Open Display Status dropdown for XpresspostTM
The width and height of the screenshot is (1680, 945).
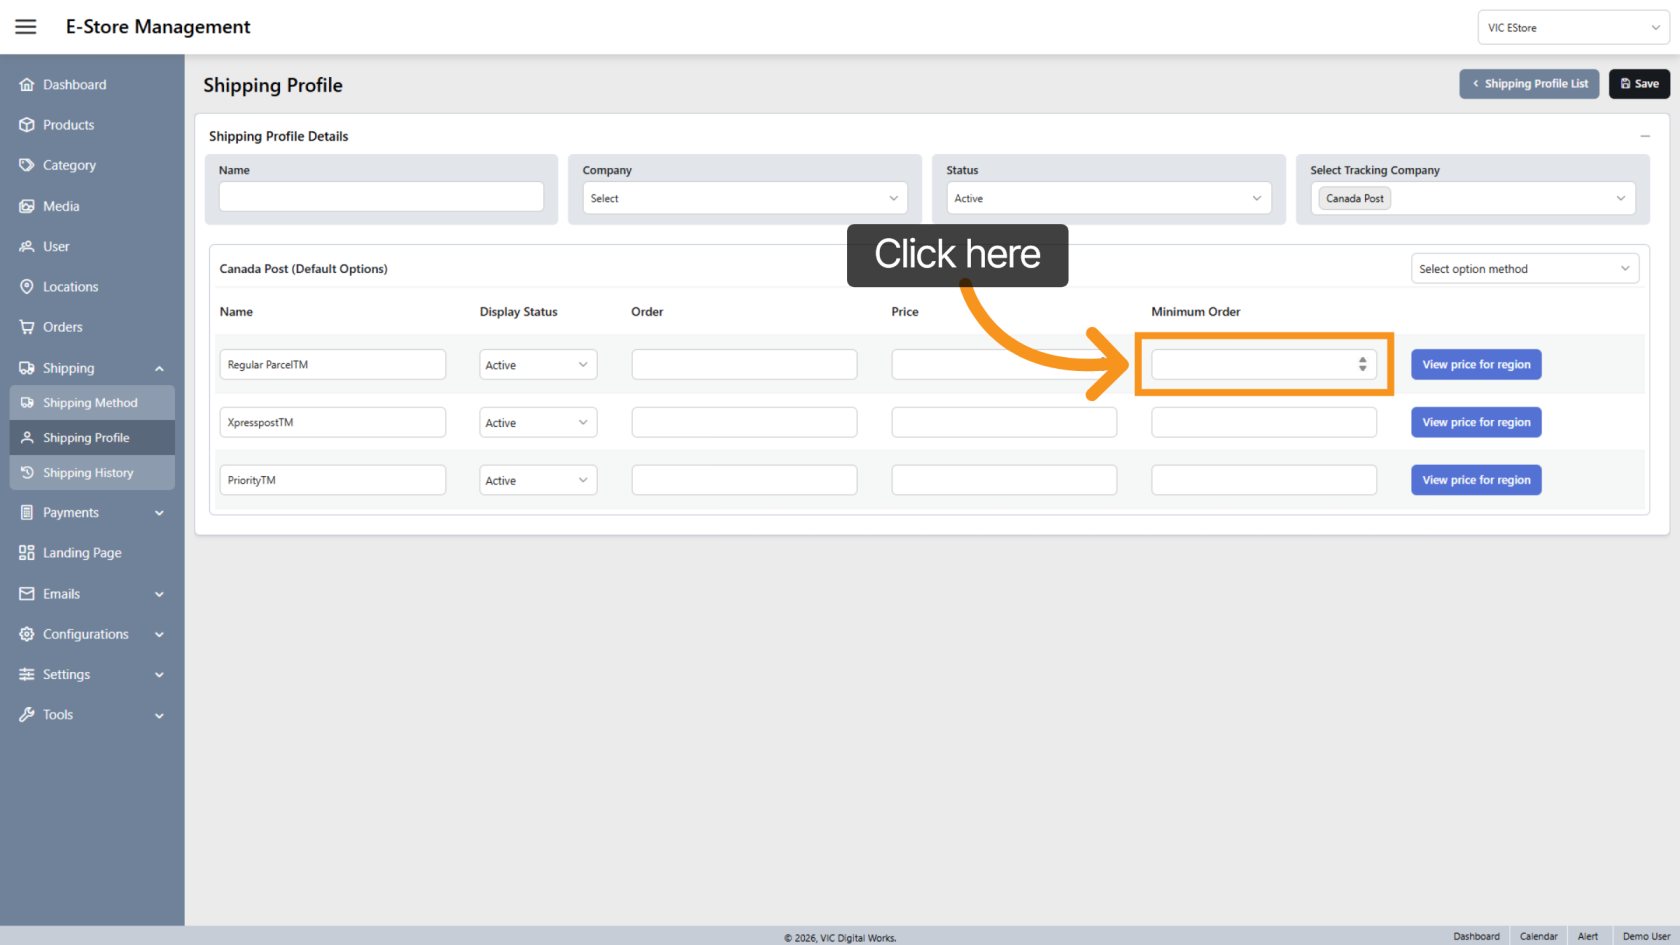coord(538,423)
